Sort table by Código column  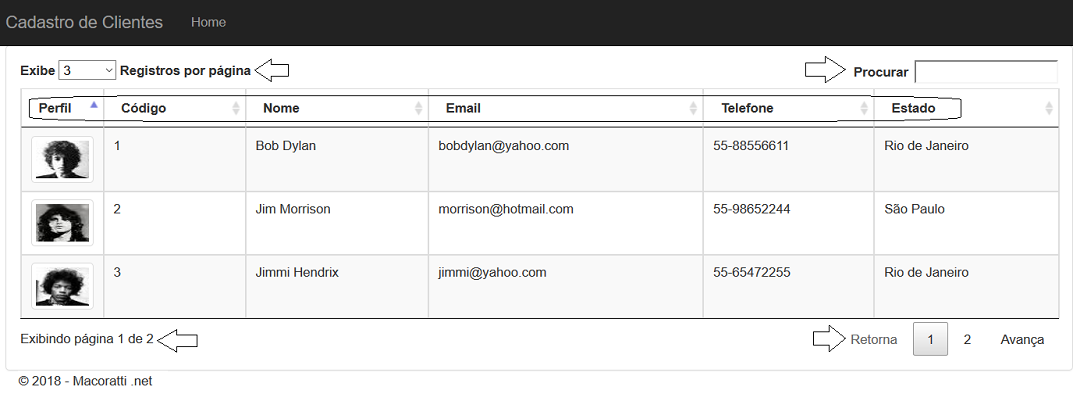click(x=236, y=108)
